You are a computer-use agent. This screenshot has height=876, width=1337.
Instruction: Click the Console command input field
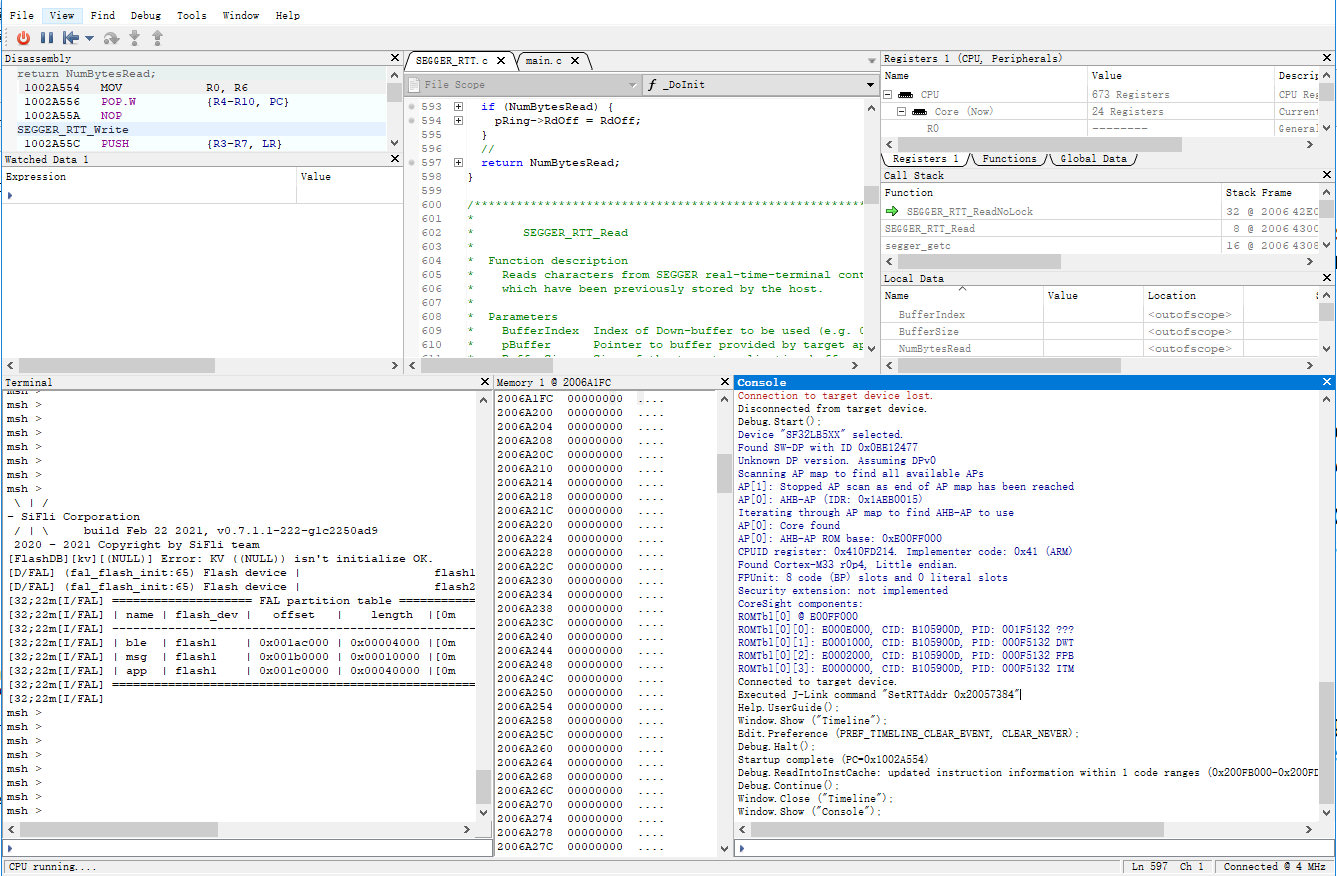pyautogui.click(x=1030, y=848)
